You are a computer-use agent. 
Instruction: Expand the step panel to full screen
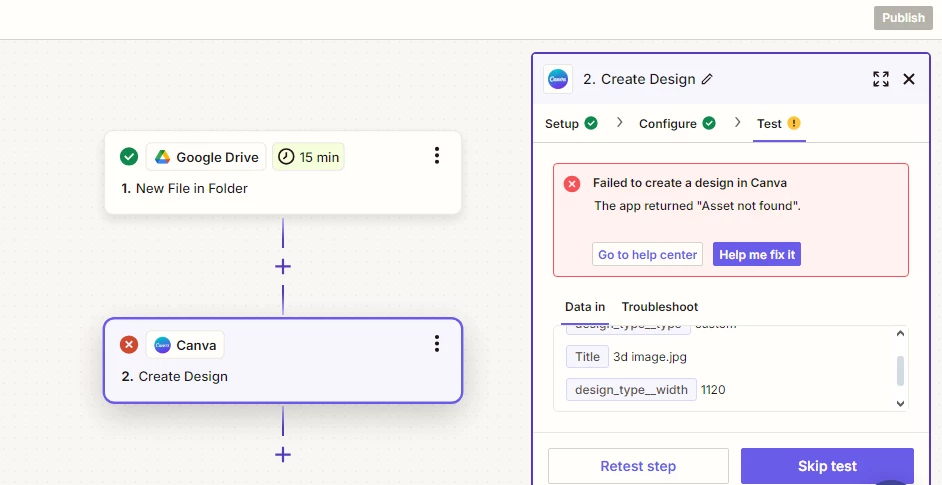tap(880, 79)
